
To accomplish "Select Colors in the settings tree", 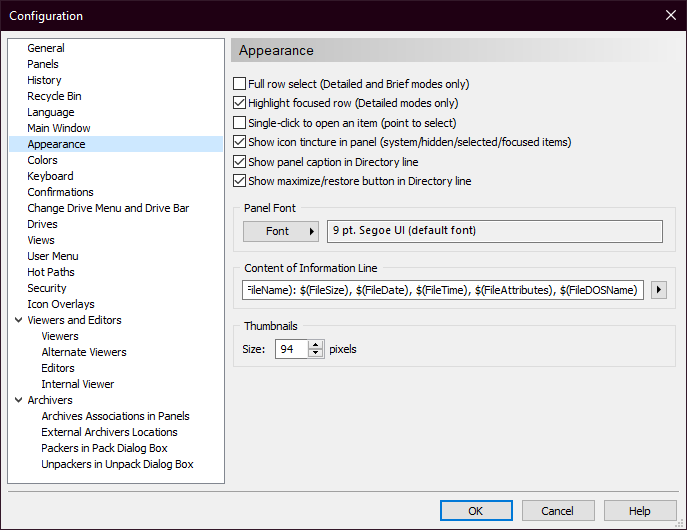I will pos(42,160).
